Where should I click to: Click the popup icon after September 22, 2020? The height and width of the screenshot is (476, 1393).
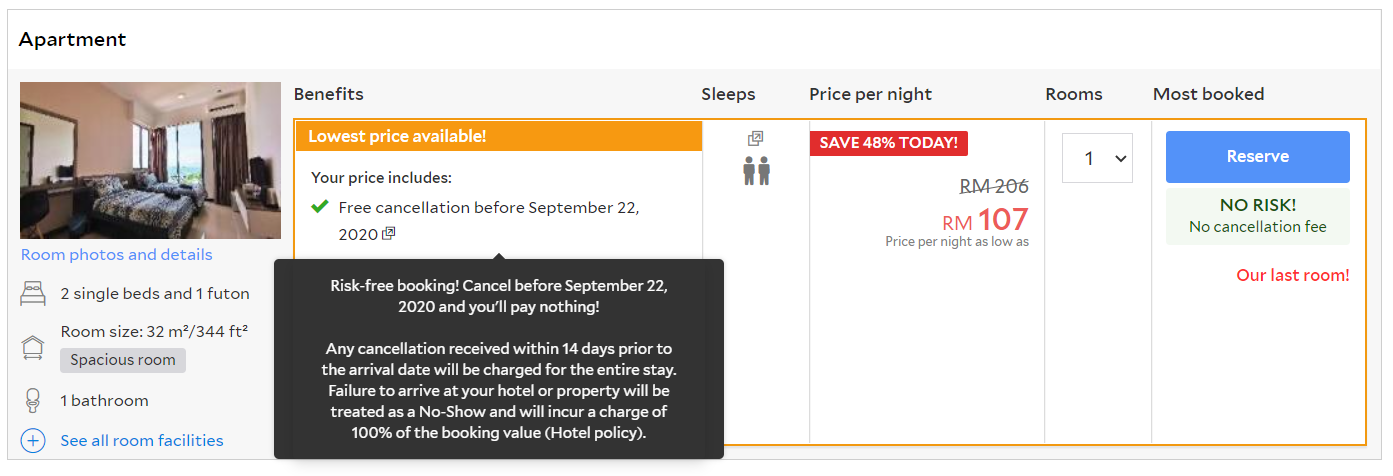[388, 234]
